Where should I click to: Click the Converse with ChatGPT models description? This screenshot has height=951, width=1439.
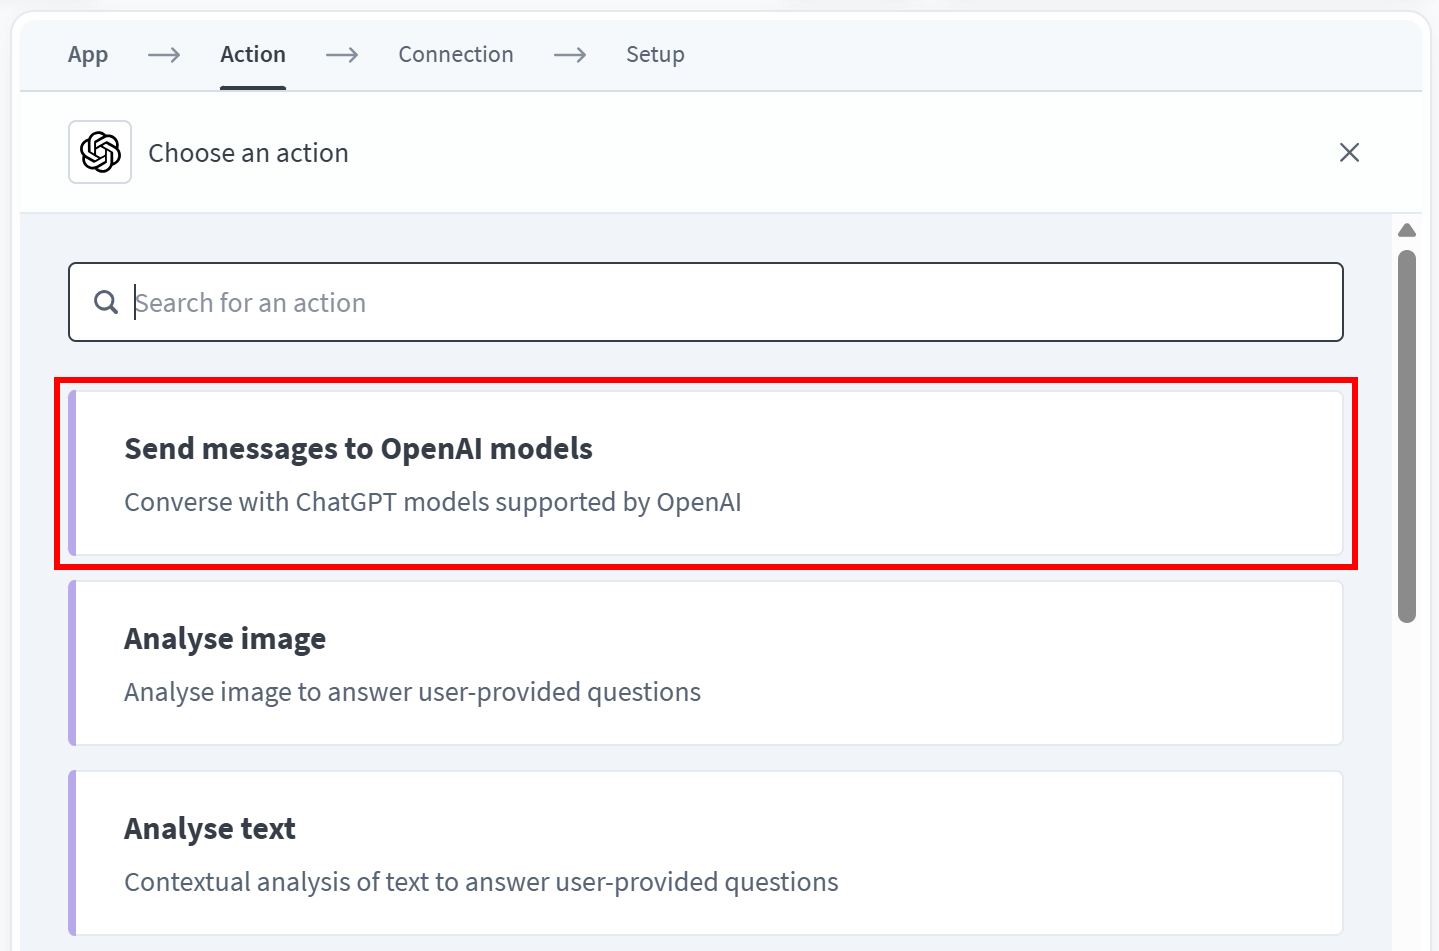tap(433, 502)
